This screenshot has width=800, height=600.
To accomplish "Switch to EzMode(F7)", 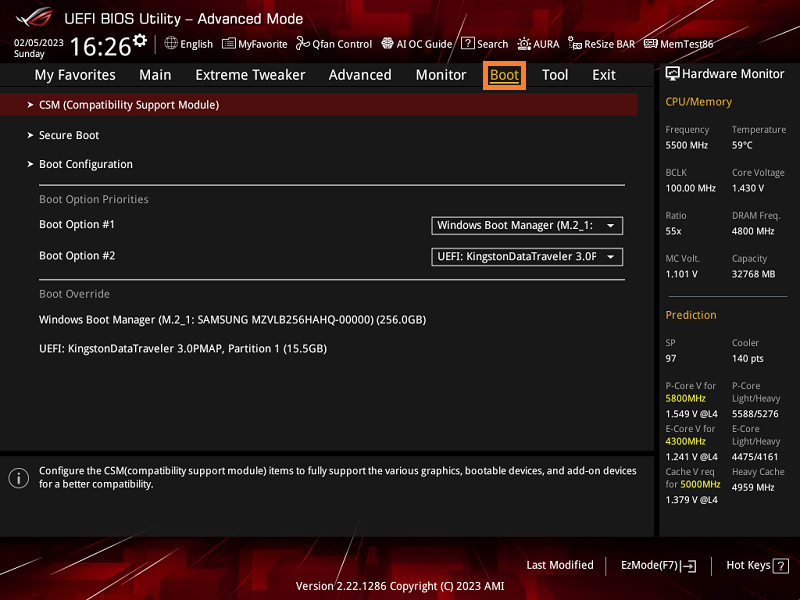I will [658, 565].
